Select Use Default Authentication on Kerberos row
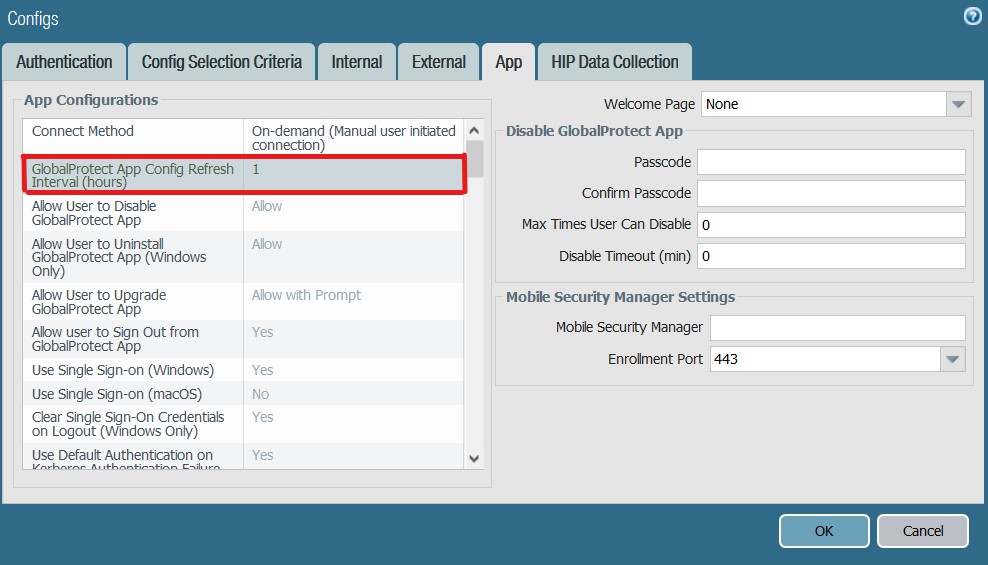988x565 pixels. point(244,456)
